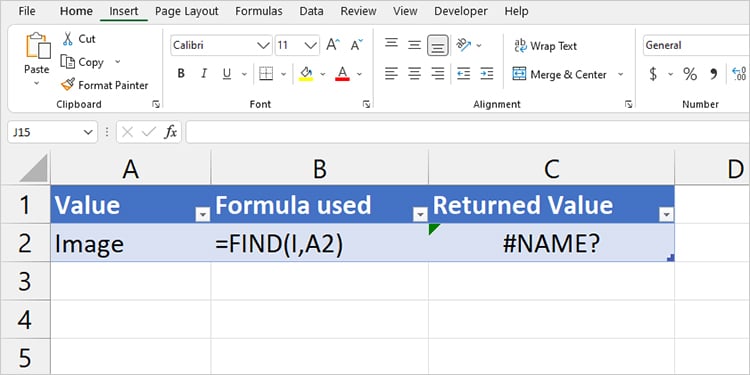This screenshot has width=750, height=375.
Task: Toggle Wrap Text on
Action: 545,46
